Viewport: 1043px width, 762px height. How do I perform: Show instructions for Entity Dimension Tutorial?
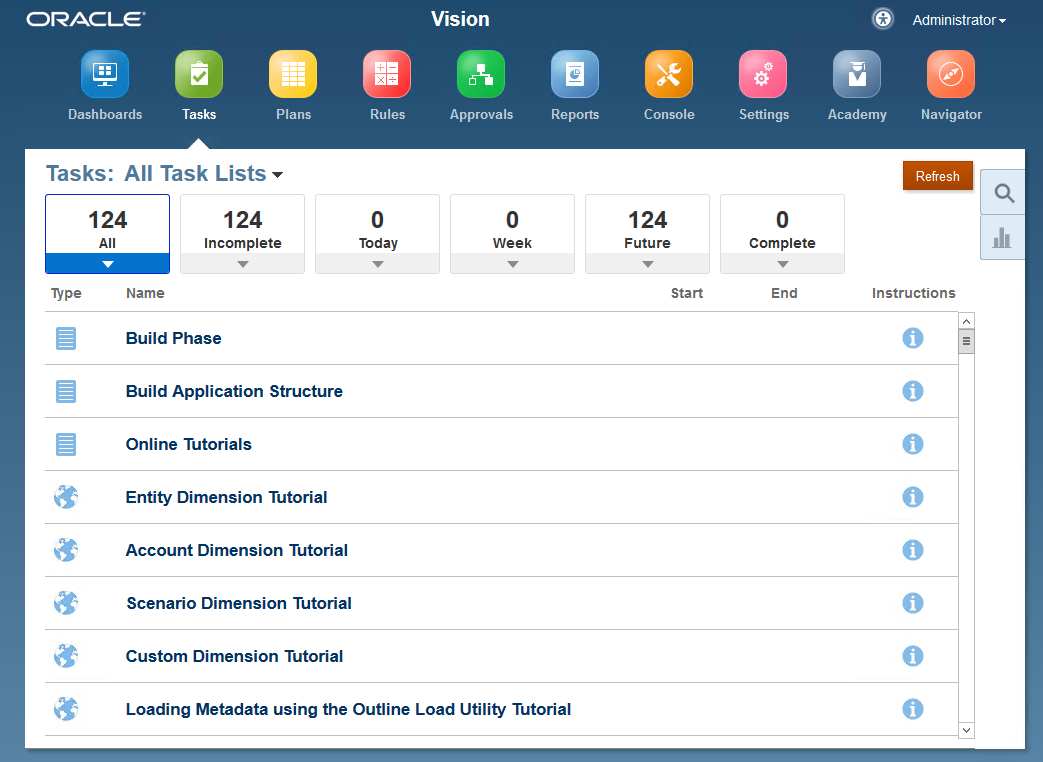913,497
